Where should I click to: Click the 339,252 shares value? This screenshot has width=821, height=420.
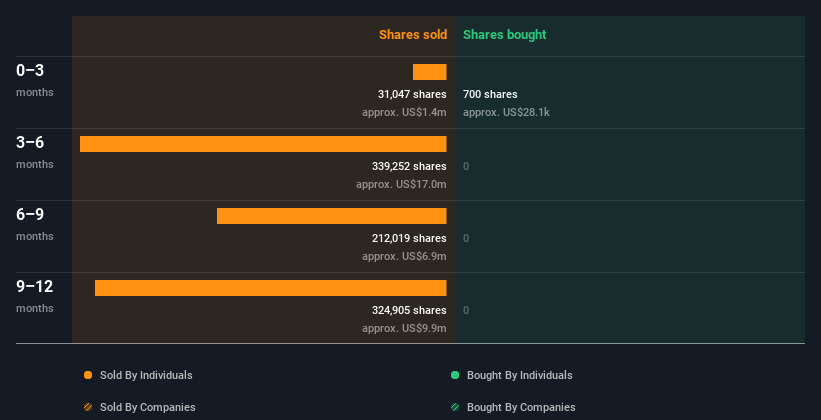click(x=409, y=166)
